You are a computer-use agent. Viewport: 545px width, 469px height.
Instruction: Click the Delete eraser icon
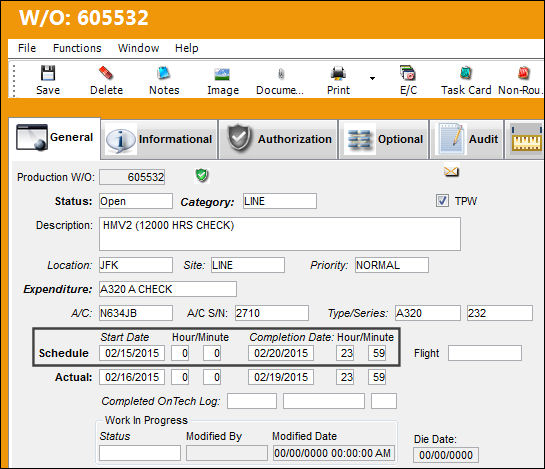pos(106,73)
